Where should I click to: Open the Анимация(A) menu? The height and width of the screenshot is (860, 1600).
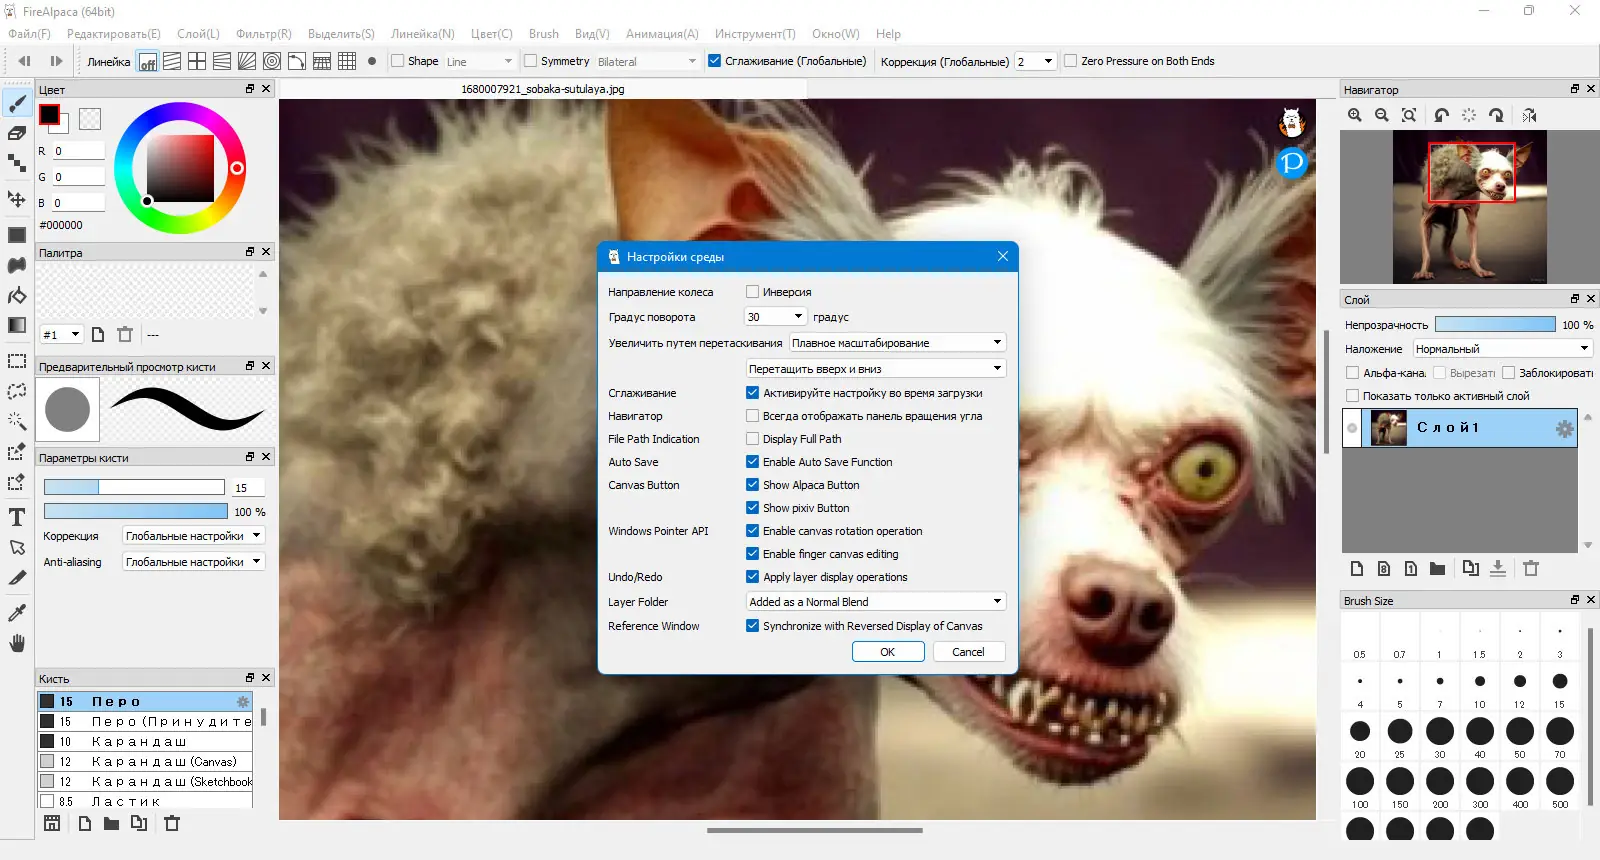point(662,34)
